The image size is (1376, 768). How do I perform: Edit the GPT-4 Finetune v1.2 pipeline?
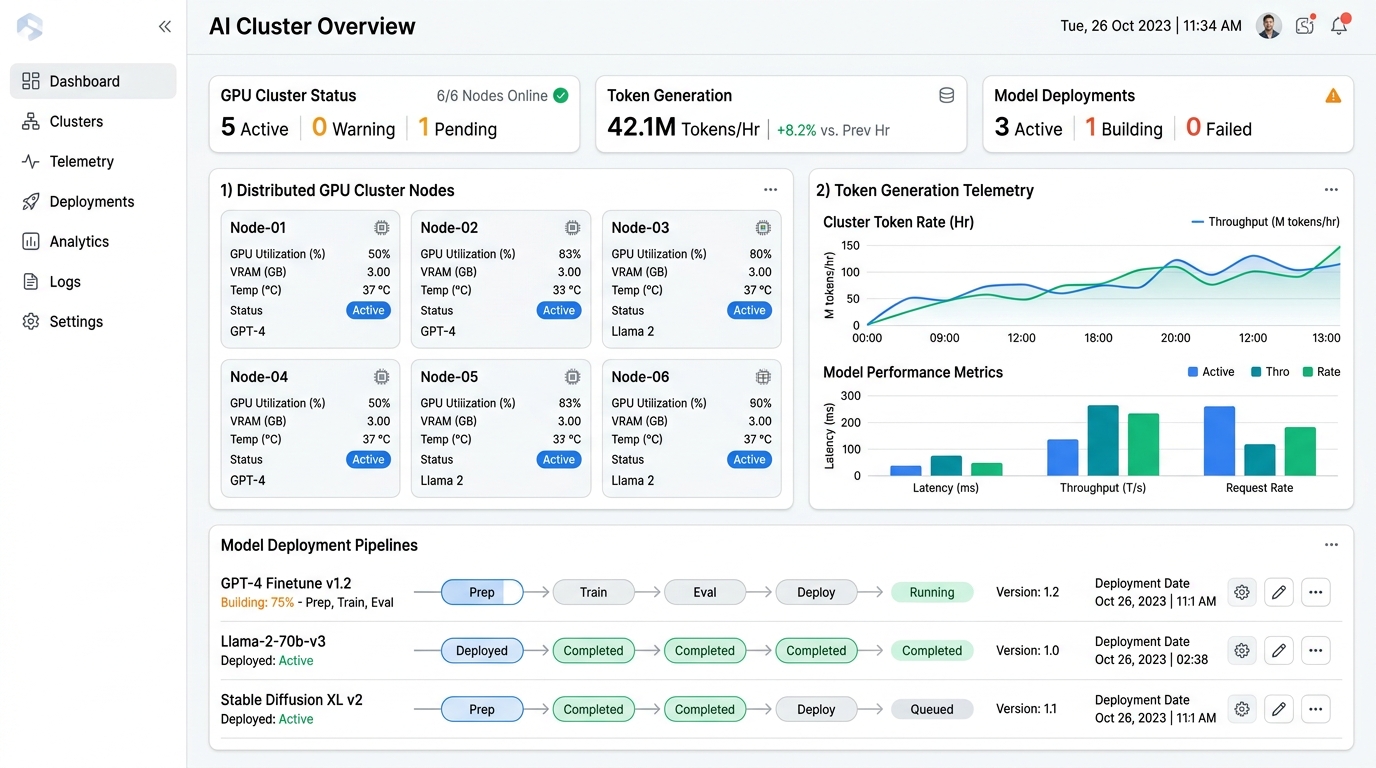pos(1278,592)
